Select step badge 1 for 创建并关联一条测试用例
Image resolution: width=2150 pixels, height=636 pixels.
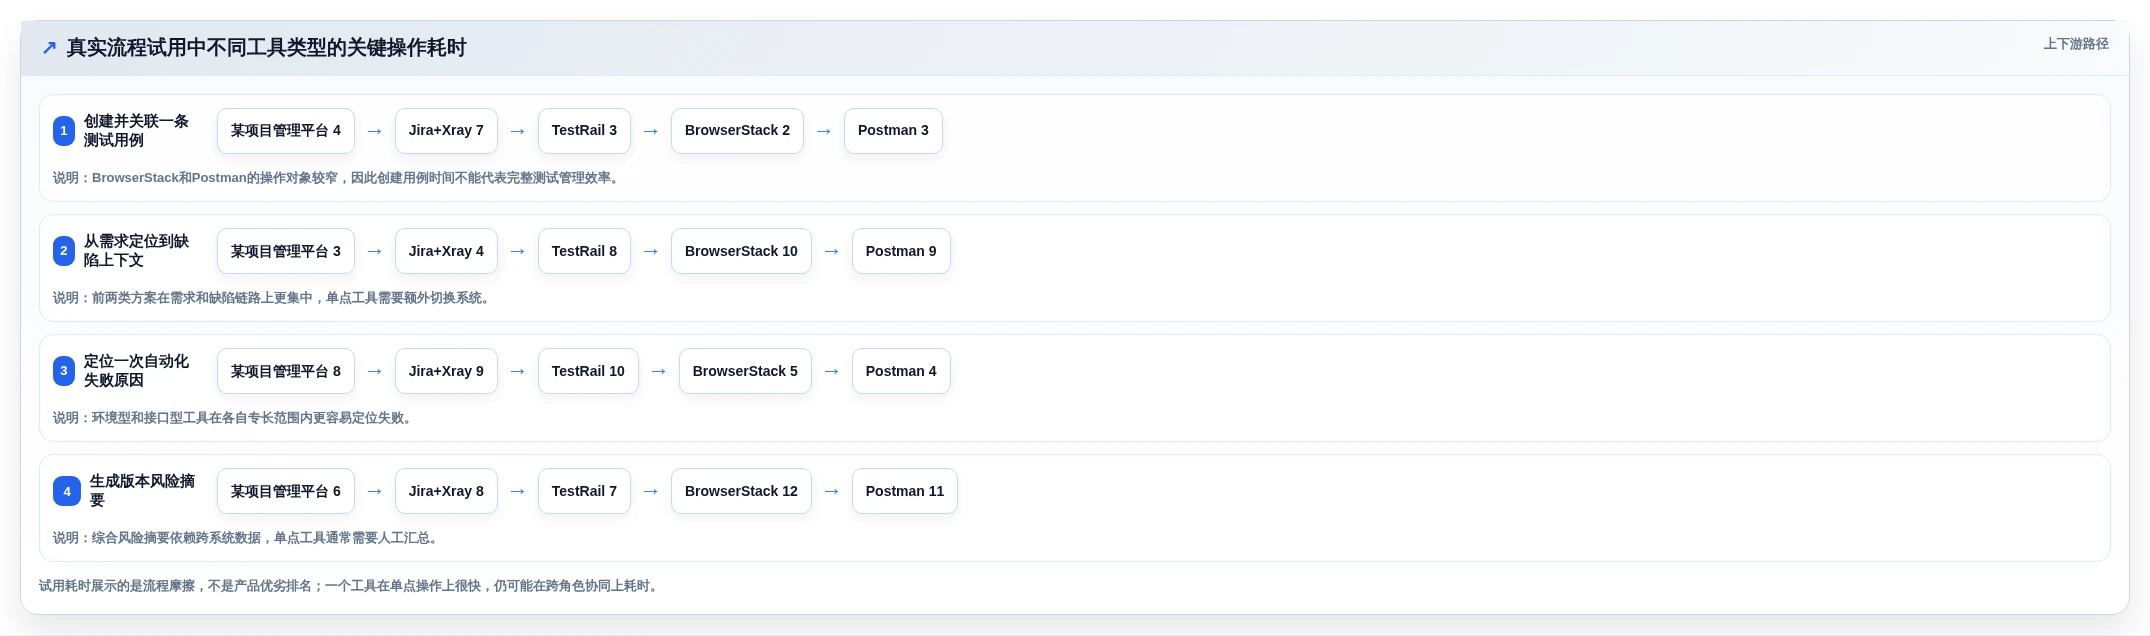64,131
